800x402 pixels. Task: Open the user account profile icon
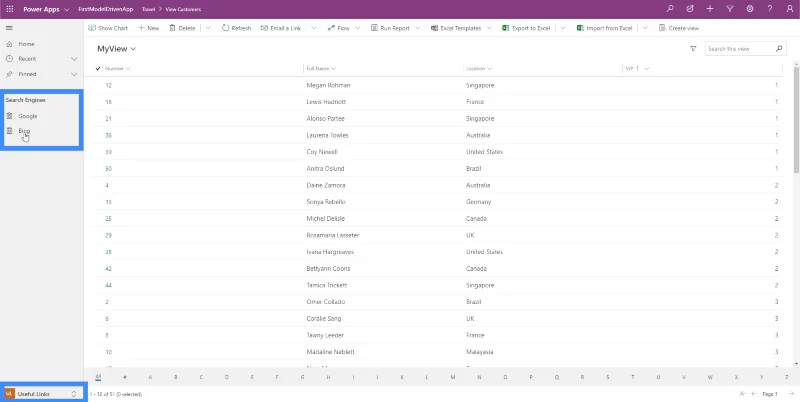[x=790, y=9]
